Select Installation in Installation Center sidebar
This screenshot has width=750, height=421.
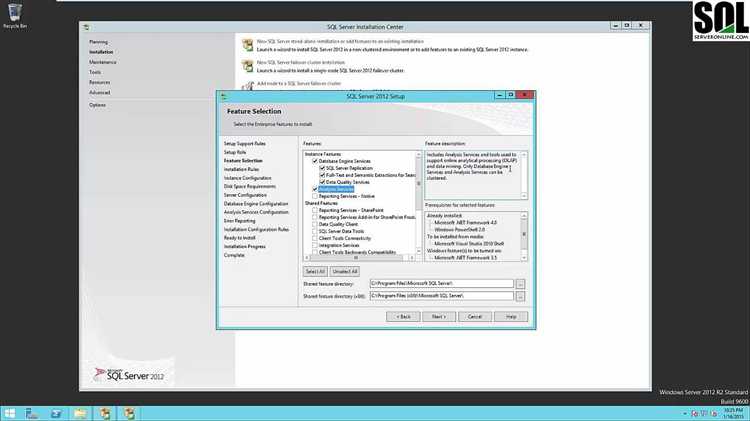[x=101, y=52]
